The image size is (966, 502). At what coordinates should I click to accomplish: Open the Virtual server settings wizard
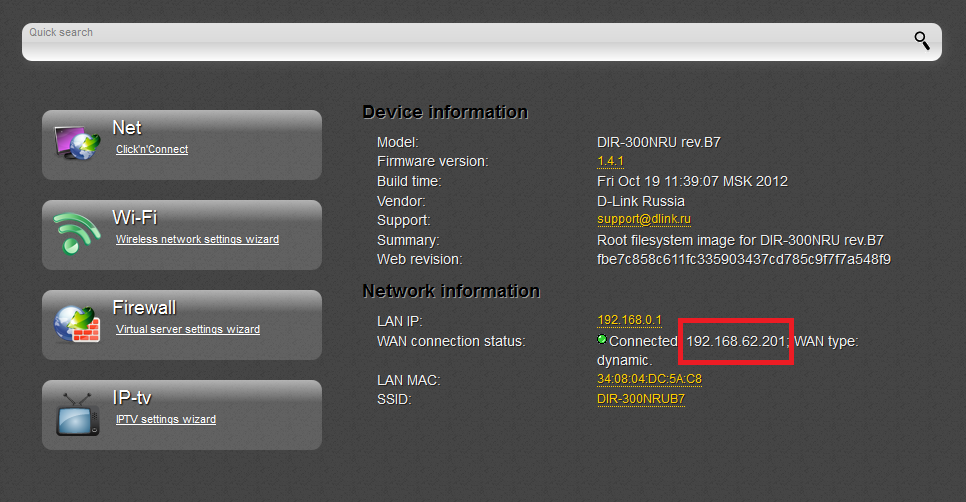(188, 329)
